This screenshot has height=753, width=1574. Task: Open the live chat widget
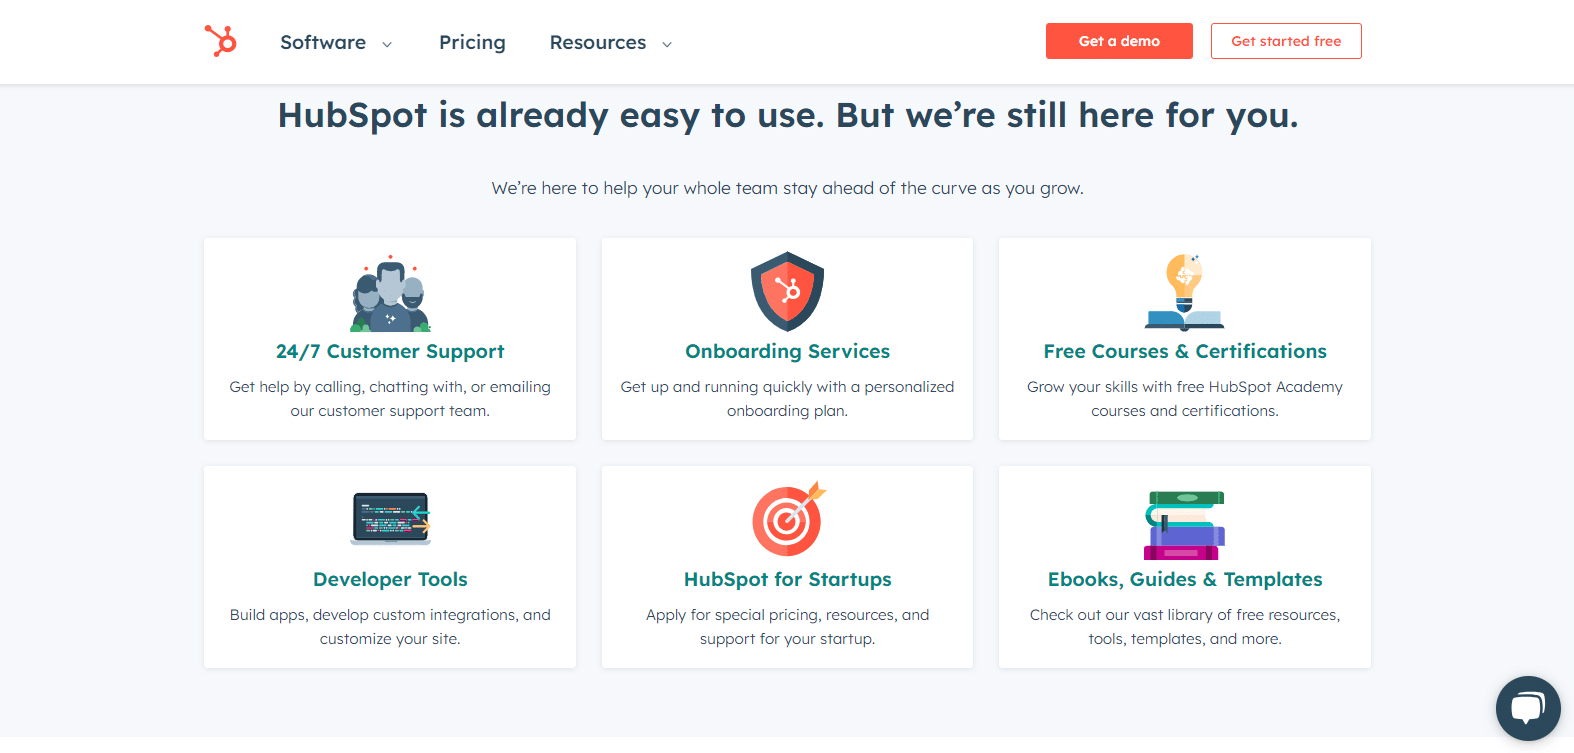pyautogui.click(x=1528, y=709)
